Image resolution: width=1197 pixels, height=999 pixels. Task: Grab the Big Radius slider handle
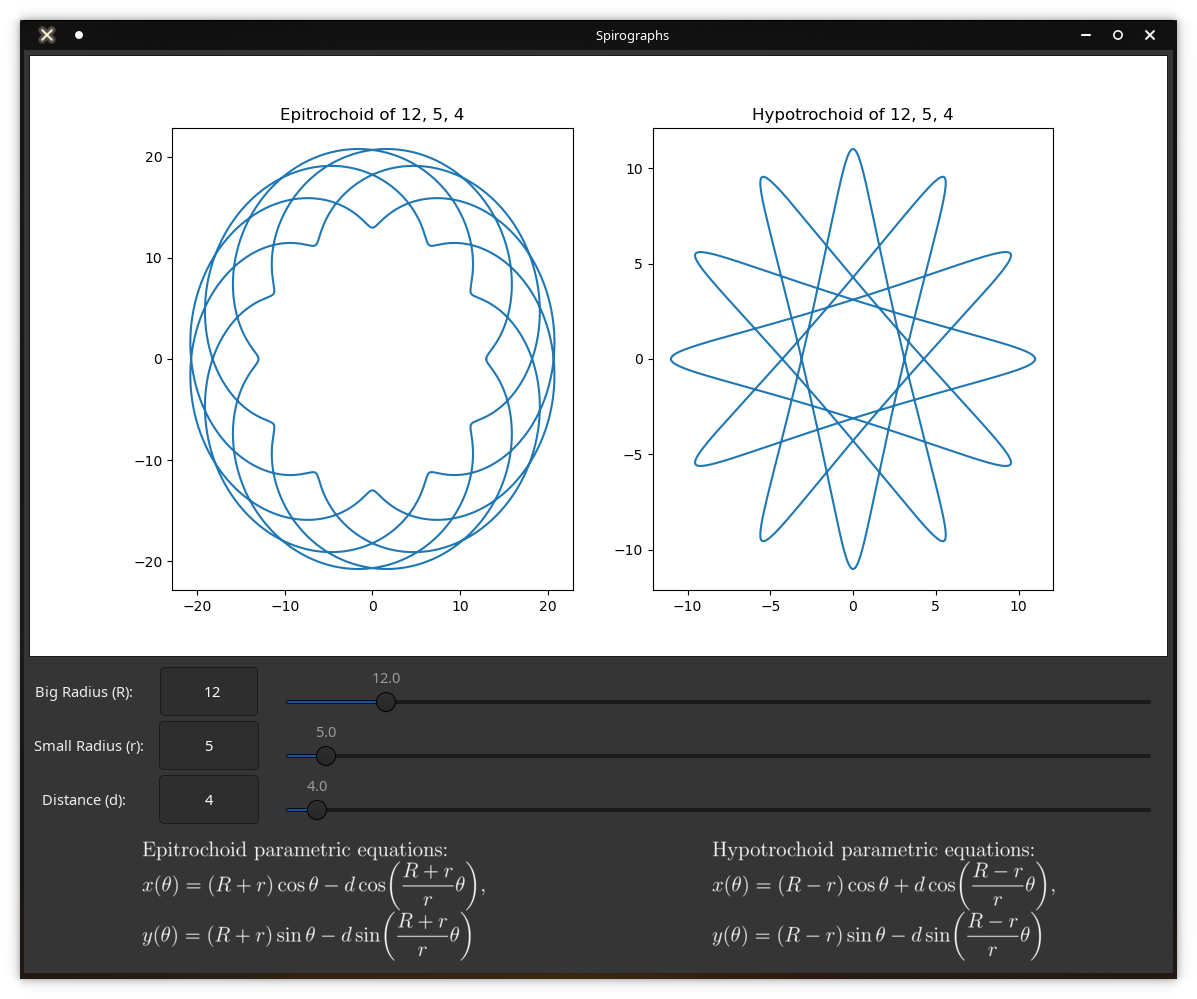[385, 702]
